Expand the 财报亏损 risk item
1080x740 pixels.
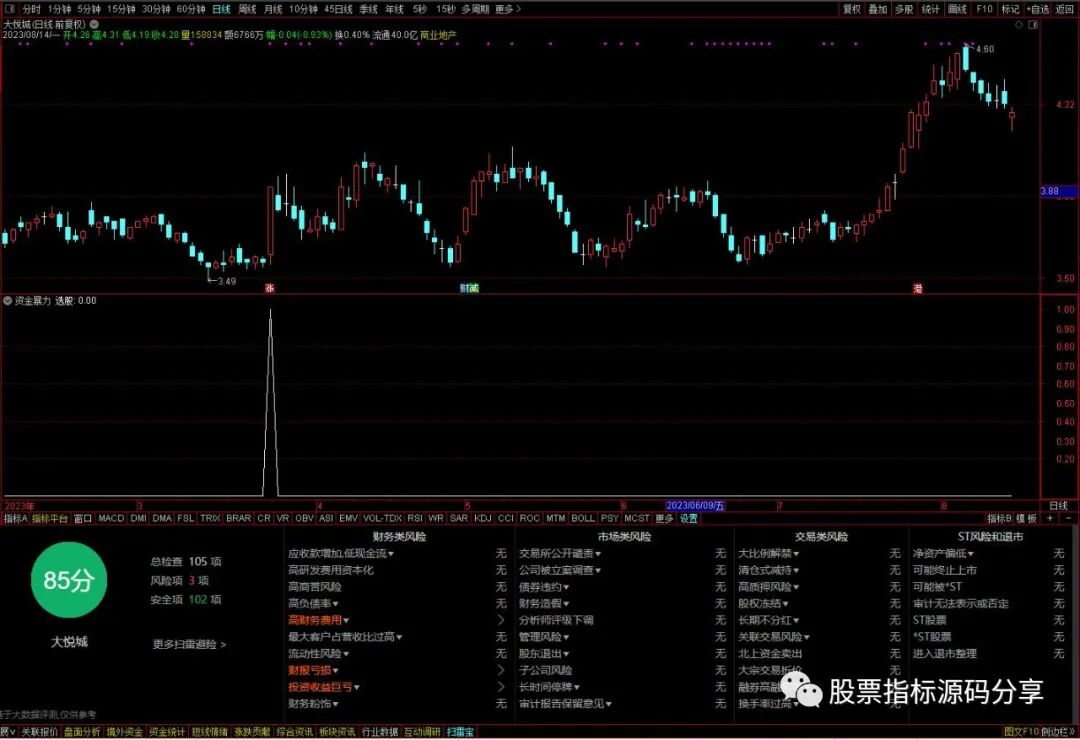pos(313,670)
